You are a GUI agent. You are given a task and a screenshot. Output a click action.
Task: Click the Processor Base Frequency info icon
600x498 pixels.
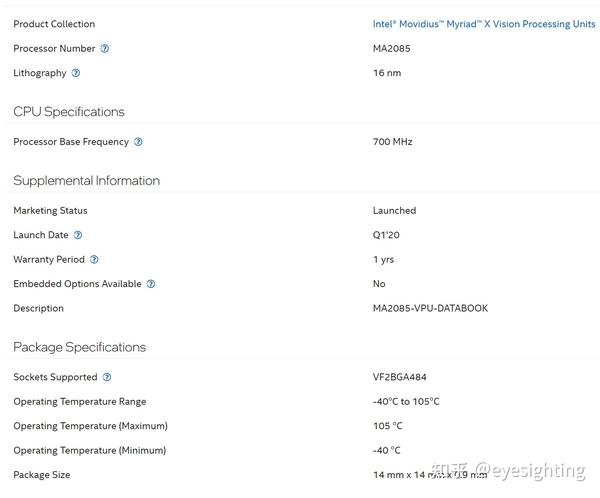point(138,142)
